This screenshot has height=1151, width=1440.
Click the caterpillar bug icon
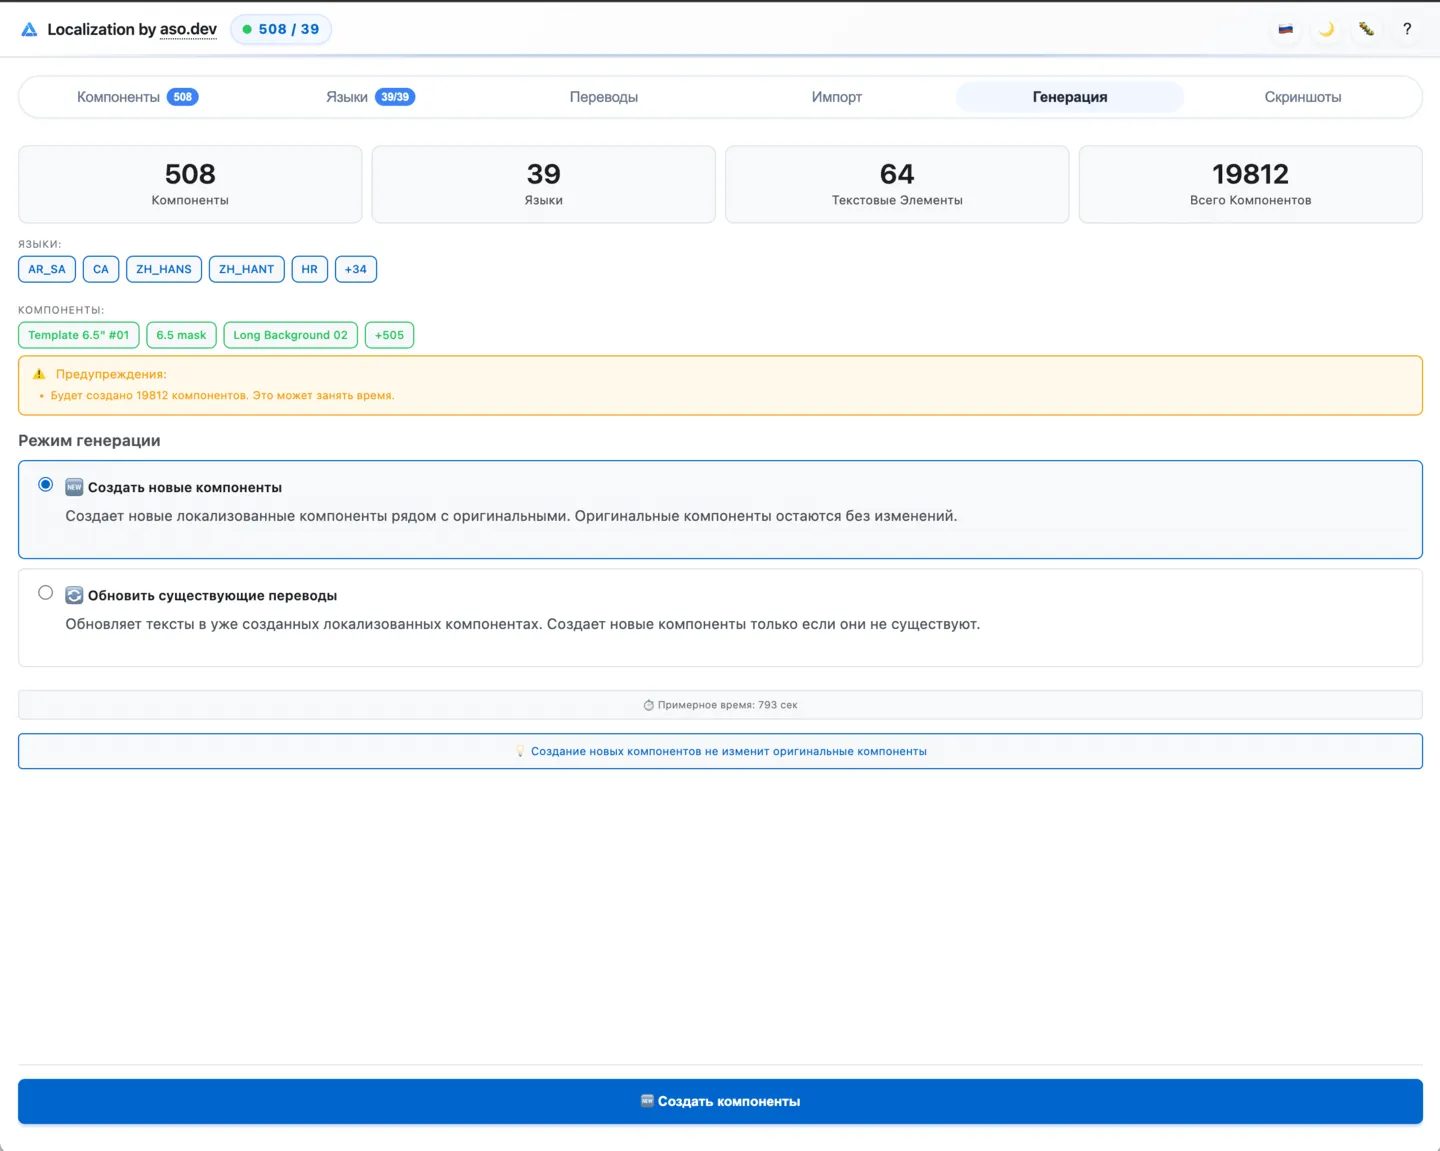(x=1366, y=29)
